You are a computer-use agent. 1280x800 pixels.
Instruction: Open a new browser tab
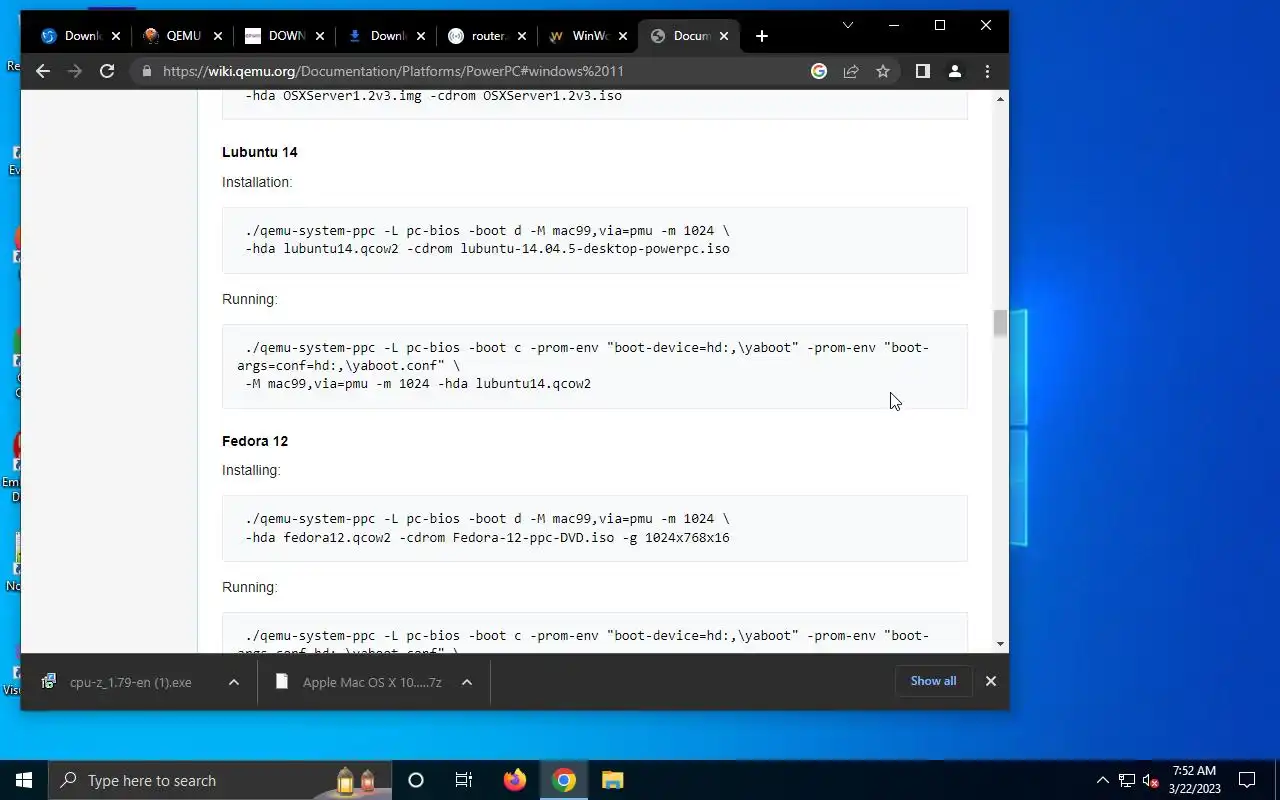[762, 36]
